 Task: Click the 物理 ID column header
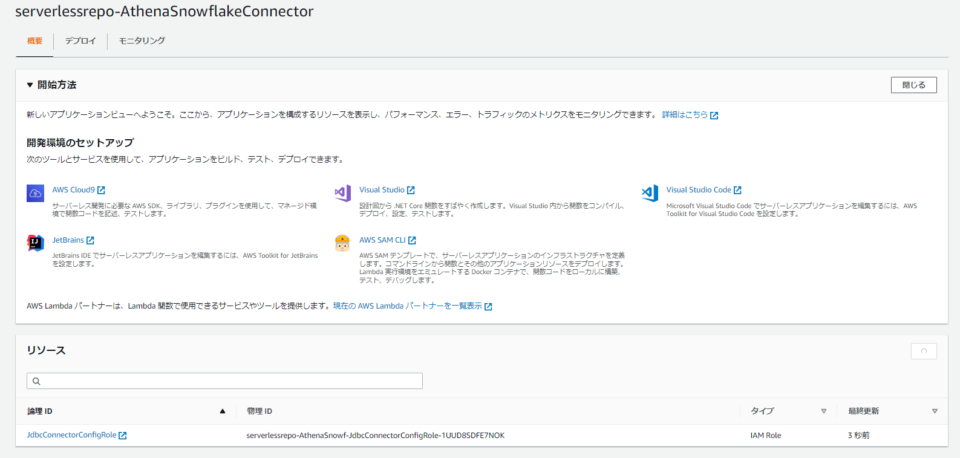click(x=260, y=411)
